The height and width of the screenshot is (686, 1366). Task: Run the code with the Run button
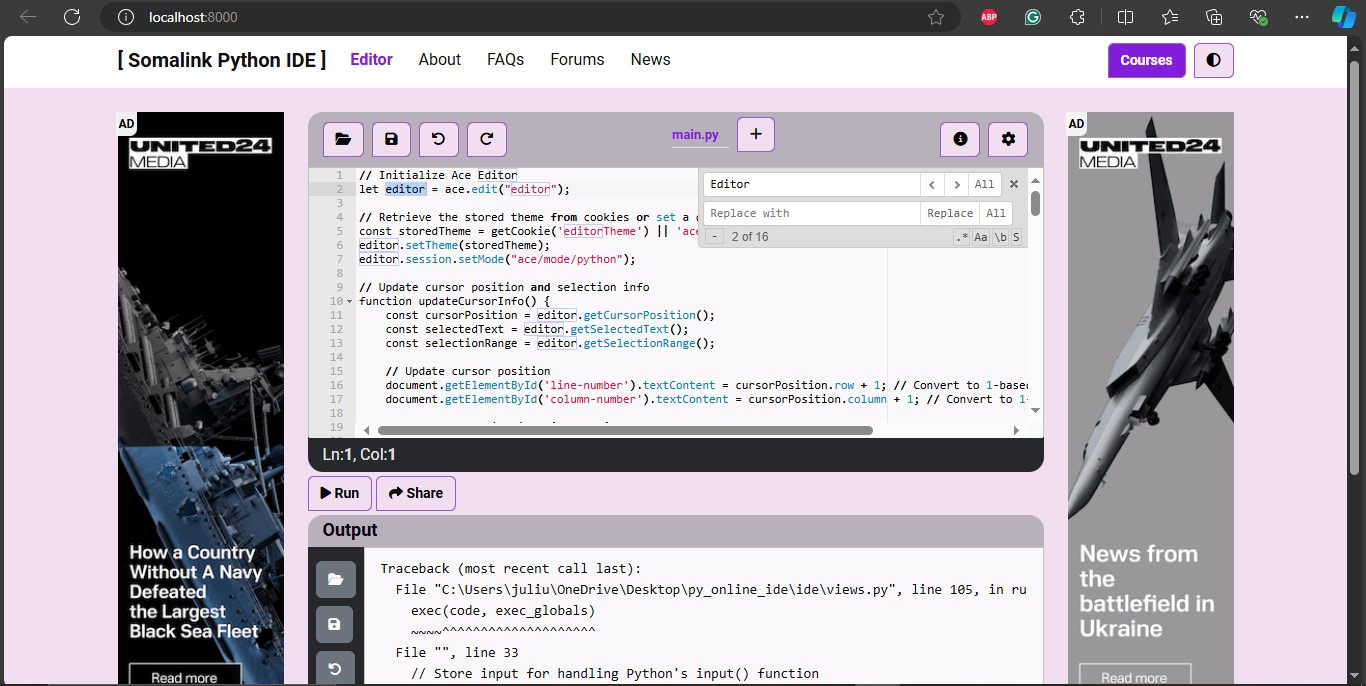pos(340,493)
